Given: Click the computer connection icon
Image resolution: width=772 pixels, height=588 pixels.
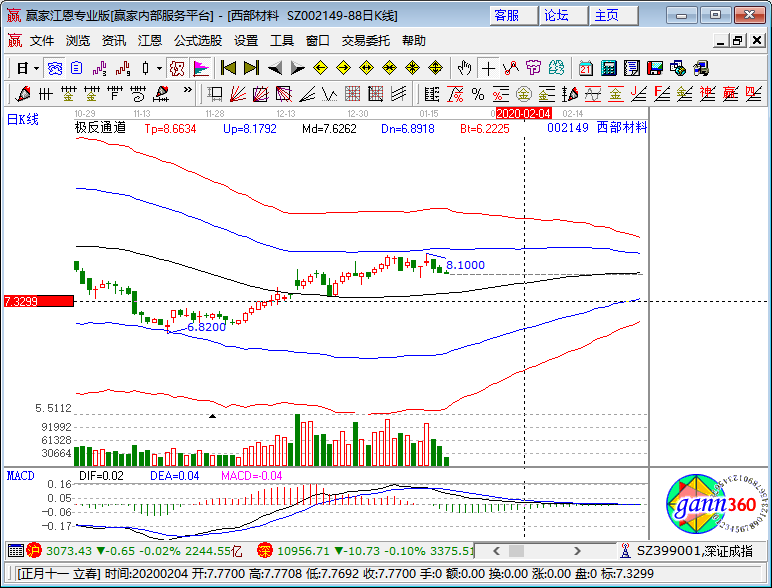Looking at the screenshot, I should 701,68.
